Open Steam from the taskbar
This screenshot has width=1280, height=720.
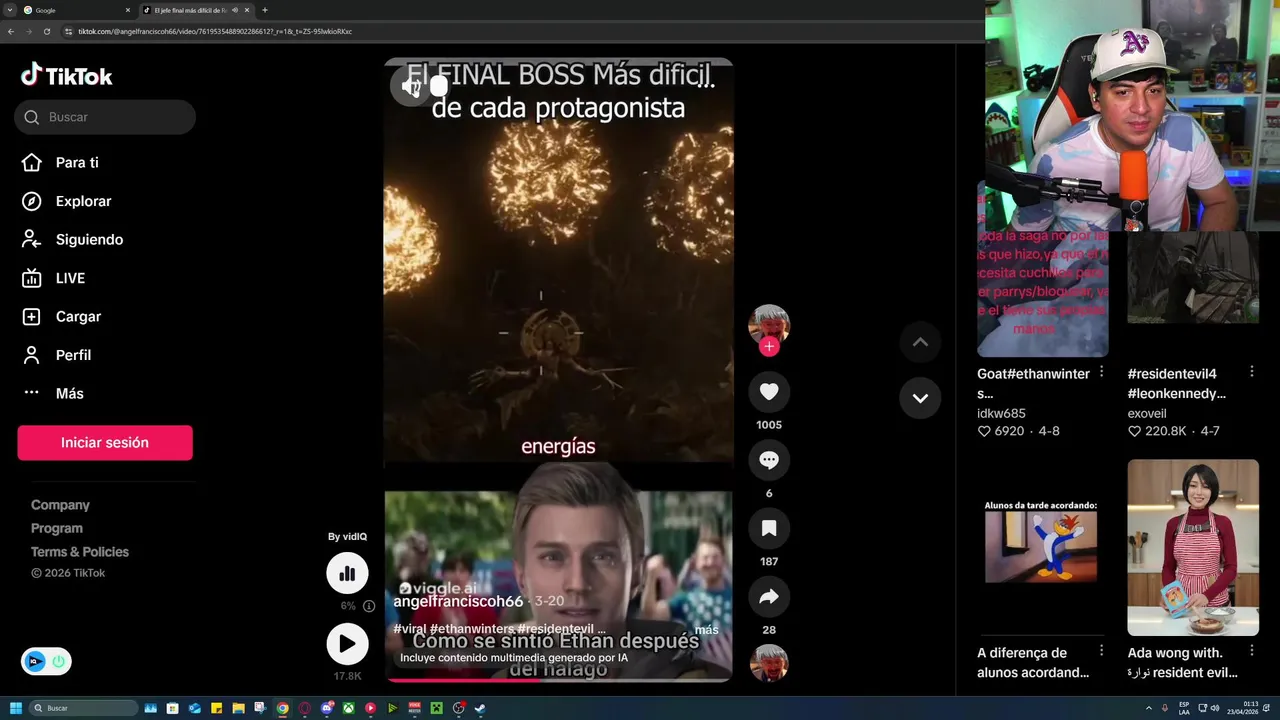pos(480,708)
